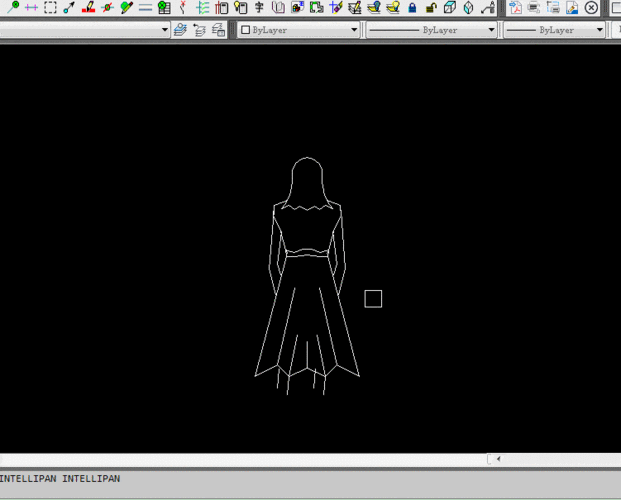Click the green table grid icon
Viewport: 621px width, 500px height.
pyautogui.click(x=164, y=8)
